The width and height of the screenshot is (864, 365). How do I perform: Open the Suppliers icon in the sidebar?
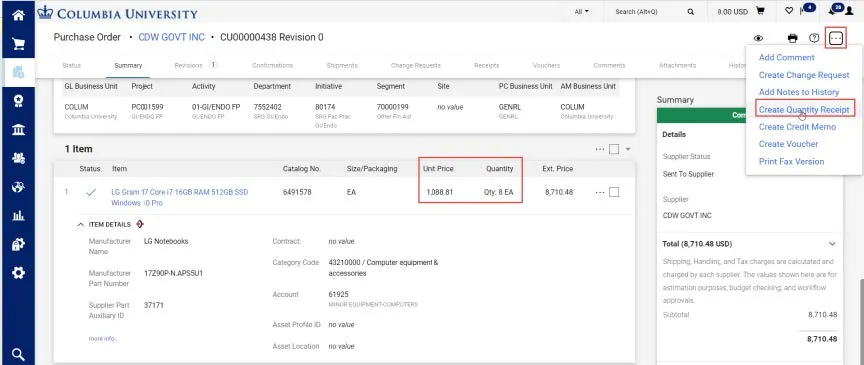click(x=18, y=158)
